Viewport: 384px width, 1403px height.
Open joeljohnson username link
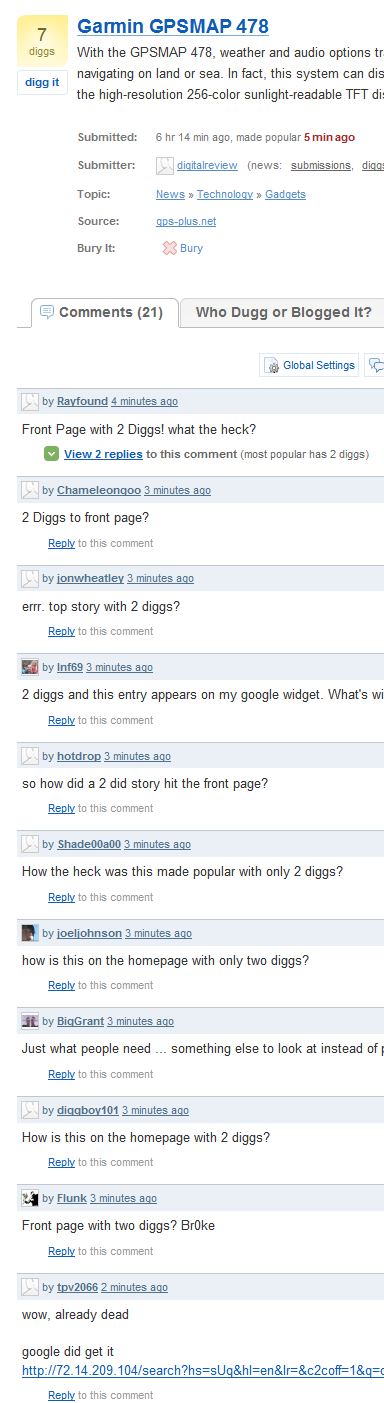89,933
